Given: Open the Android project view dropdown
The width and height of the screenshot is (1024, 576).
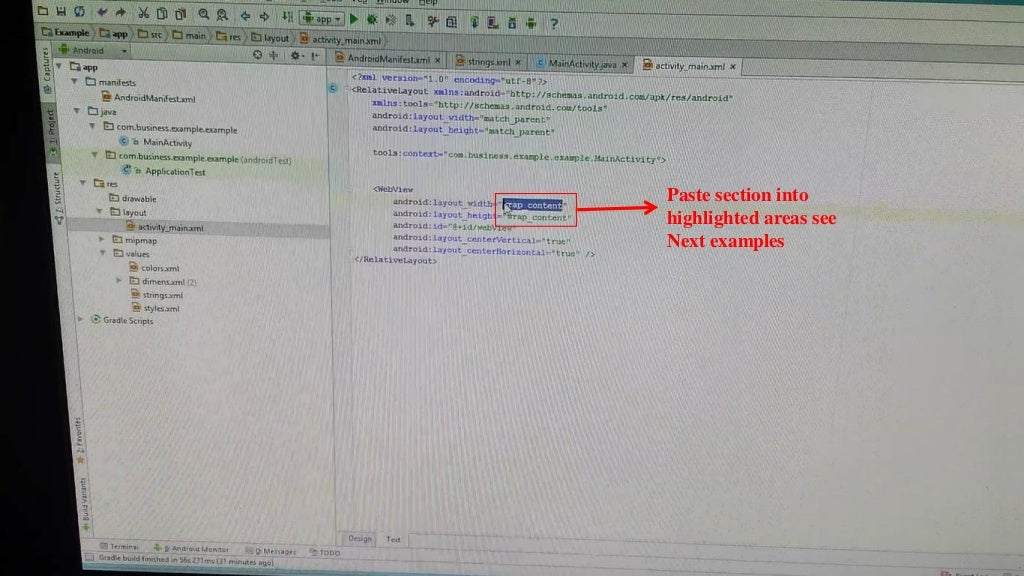Looking at the screenshot, I should 93,50.
